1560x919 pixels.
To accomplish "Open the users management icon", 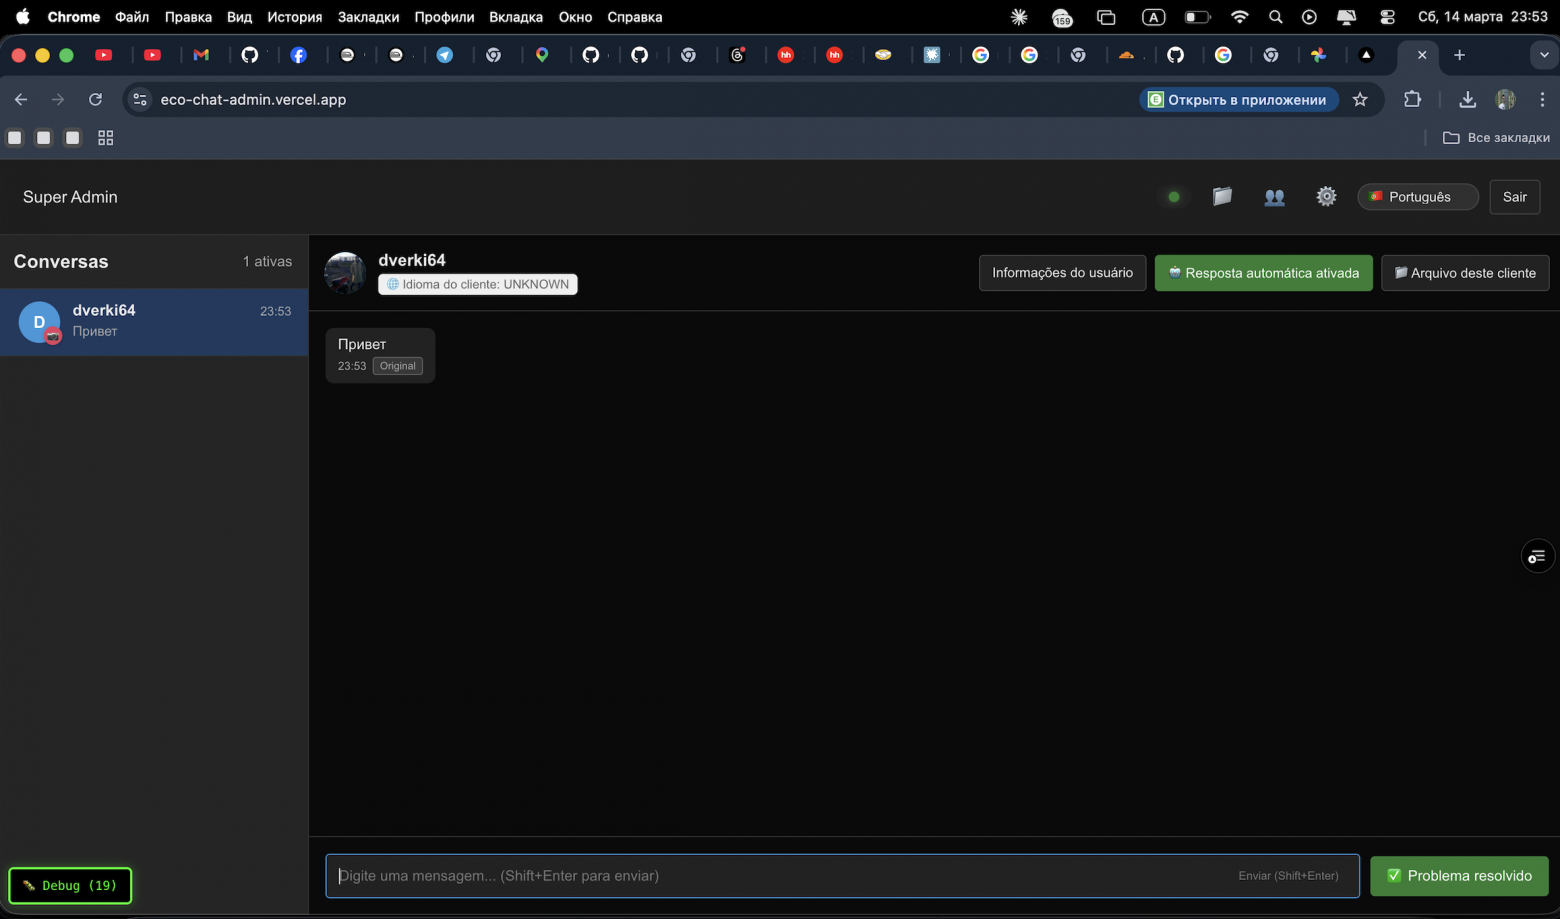I will point(1274,197).
